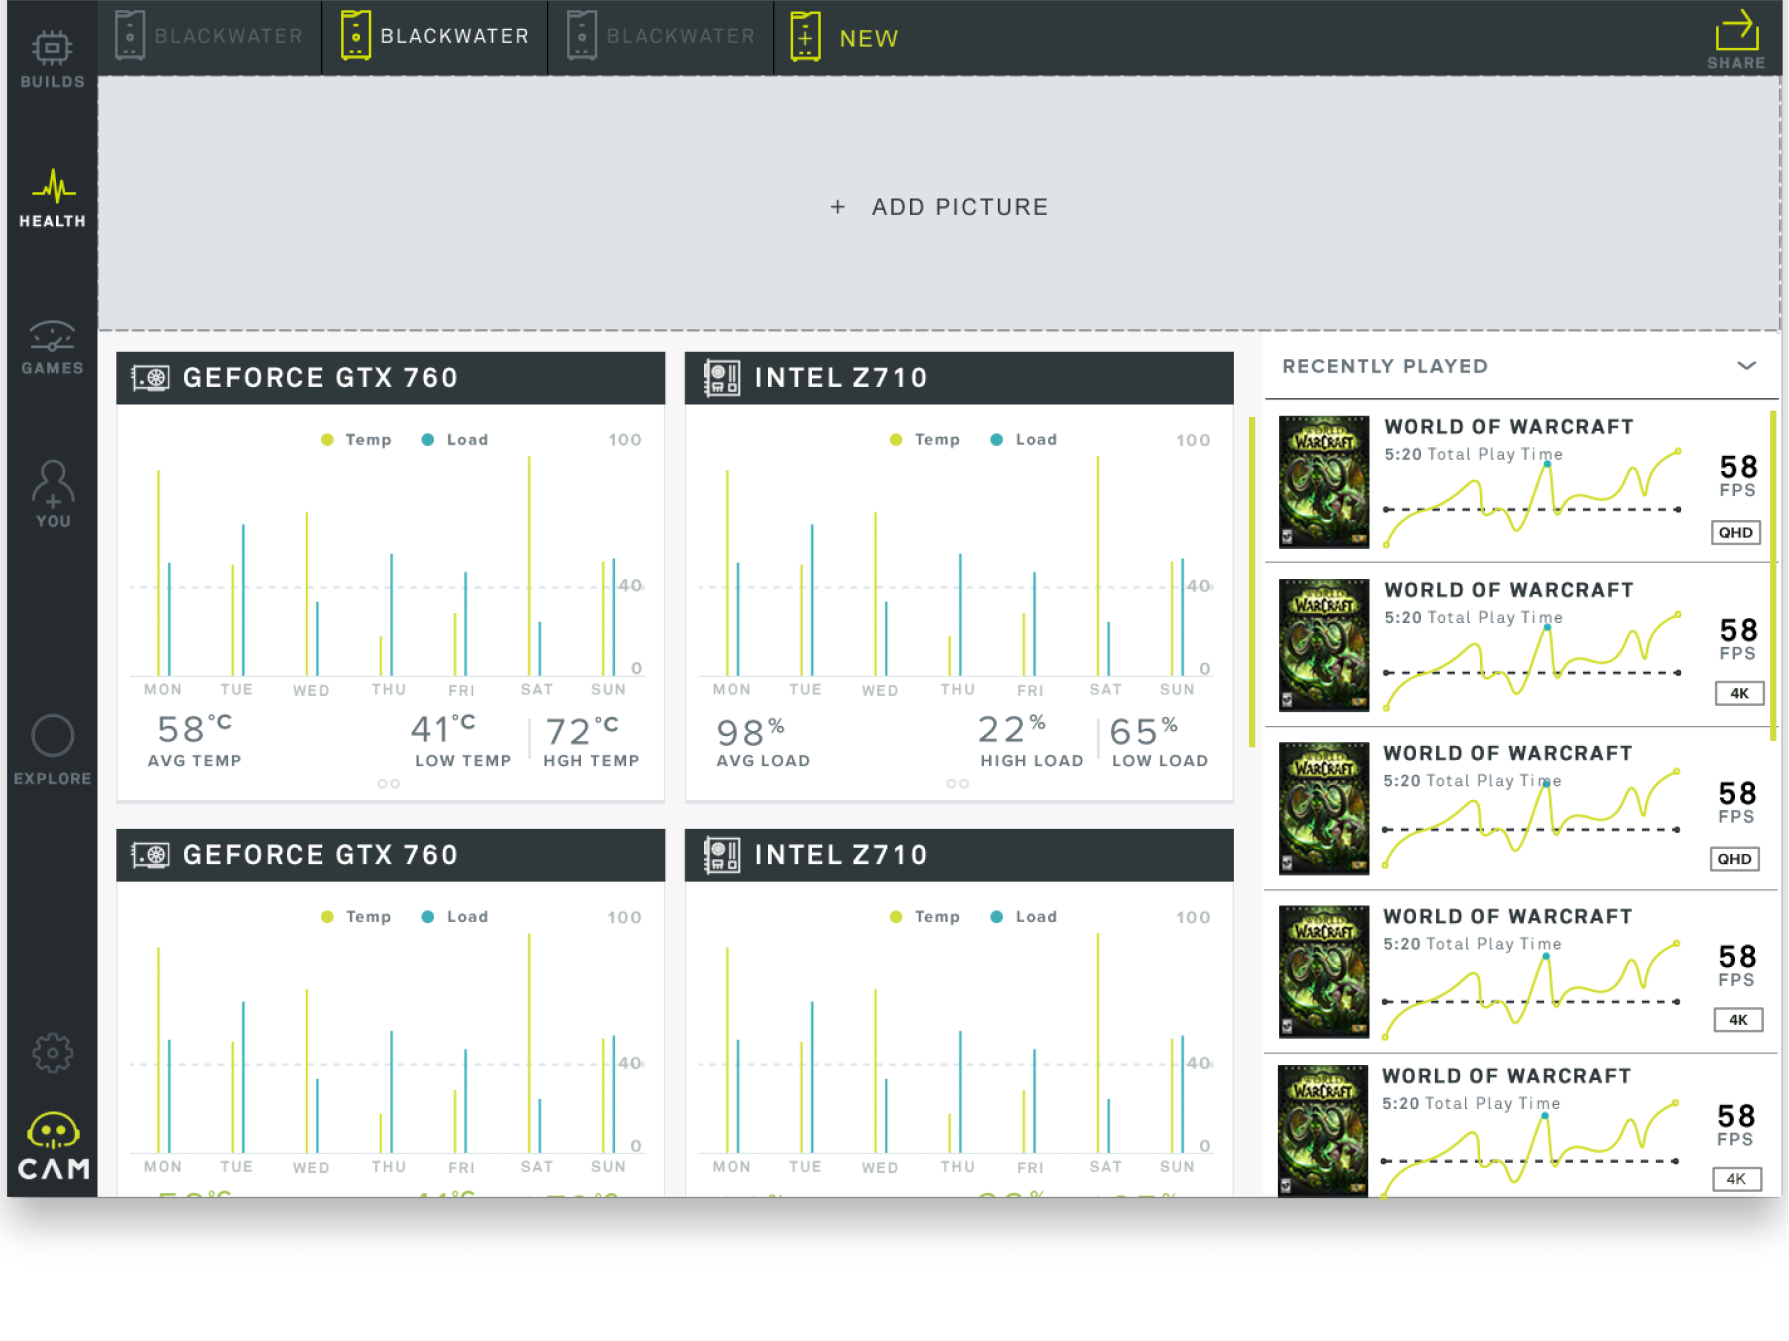Toggle the Load legend on the lower Intel Z710 chart
The height and width of the screenshot is (1341, 1789).
(1024, 917)
